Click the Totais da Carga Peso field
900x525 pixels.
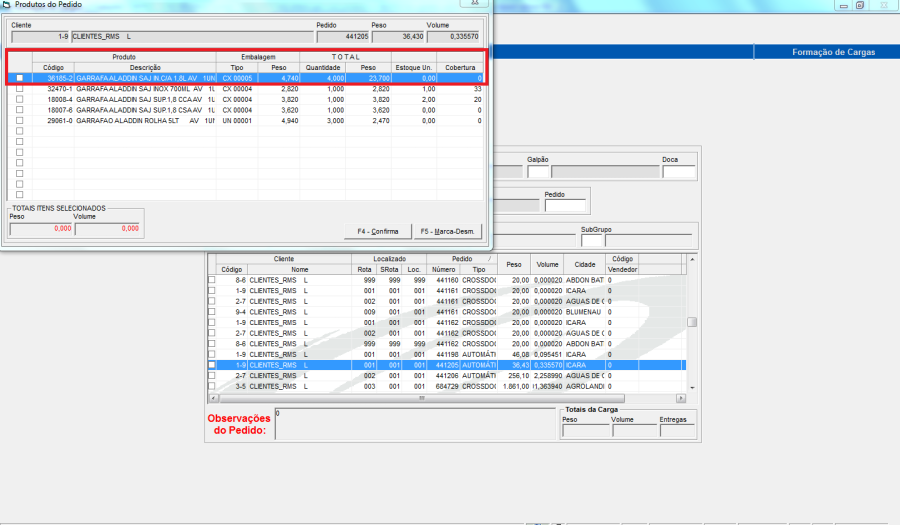(x=585, y=430)
